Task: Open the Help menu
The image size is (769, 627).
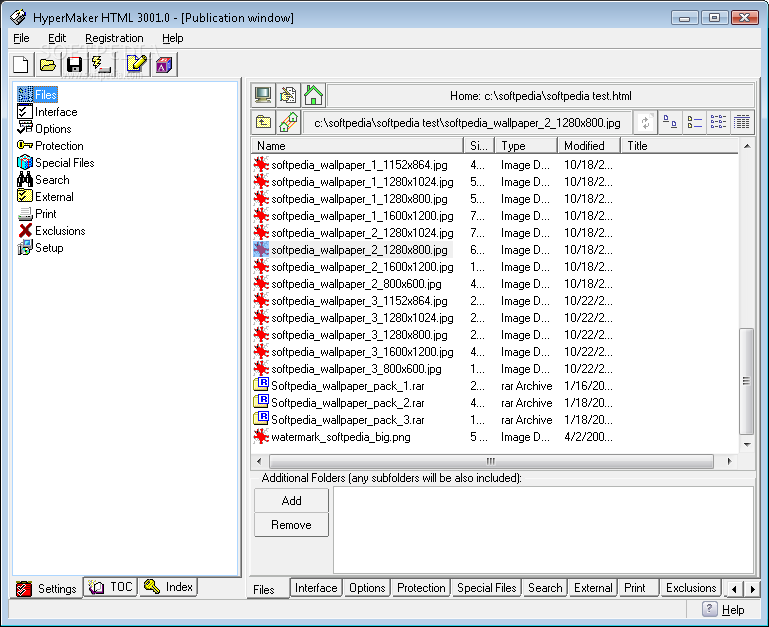Action: [x=173, y=38]
